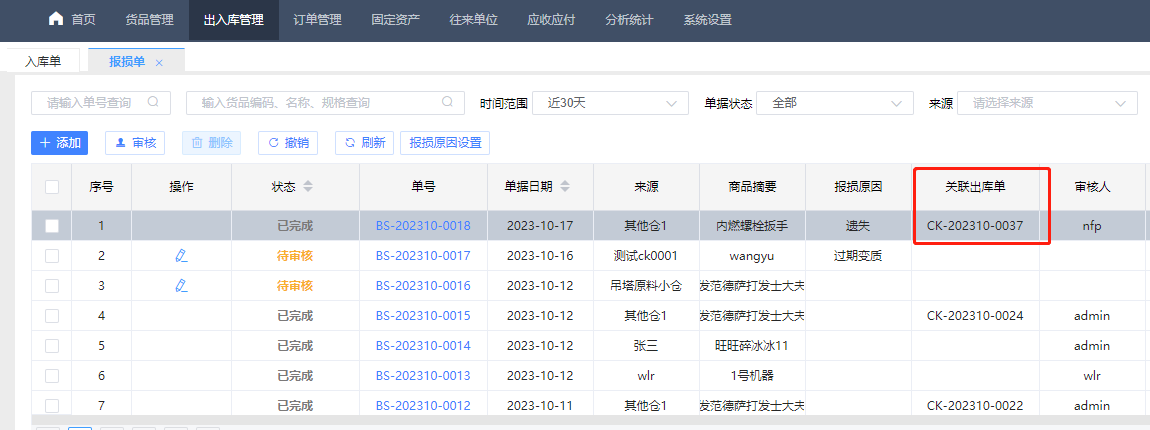Check row 1 BS-202310-0018 checkbox
The image size is (1150, 430).
(x=52, y=226)
